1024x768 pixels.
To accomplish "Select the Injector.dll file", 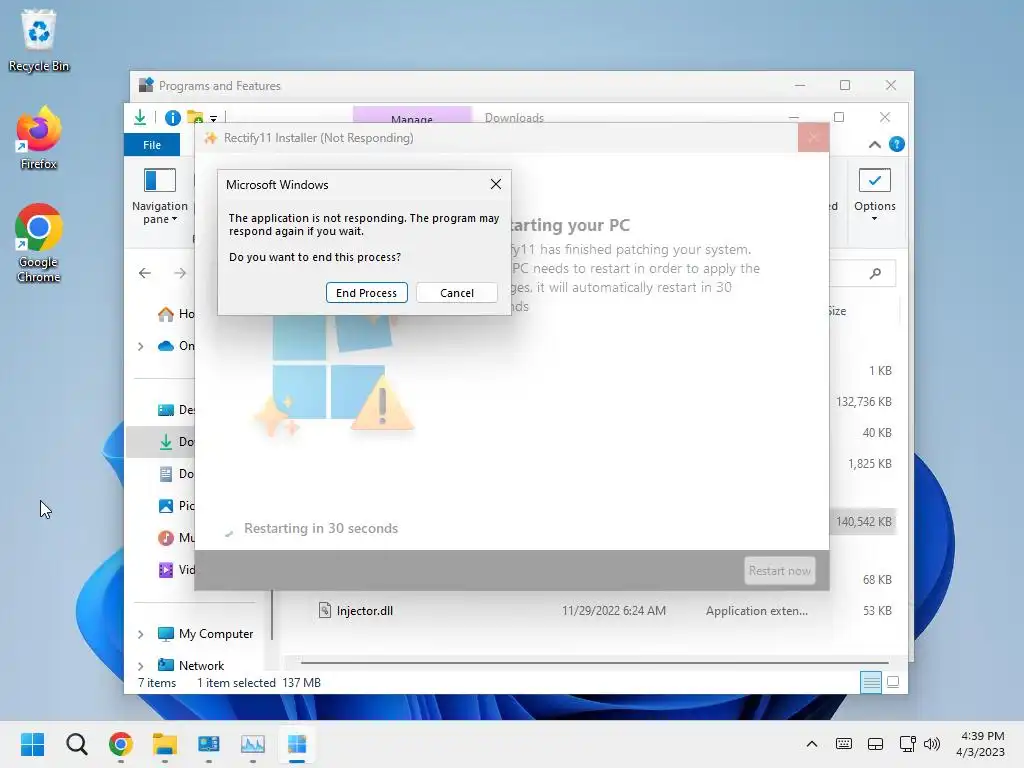I will tap(356, 611).
